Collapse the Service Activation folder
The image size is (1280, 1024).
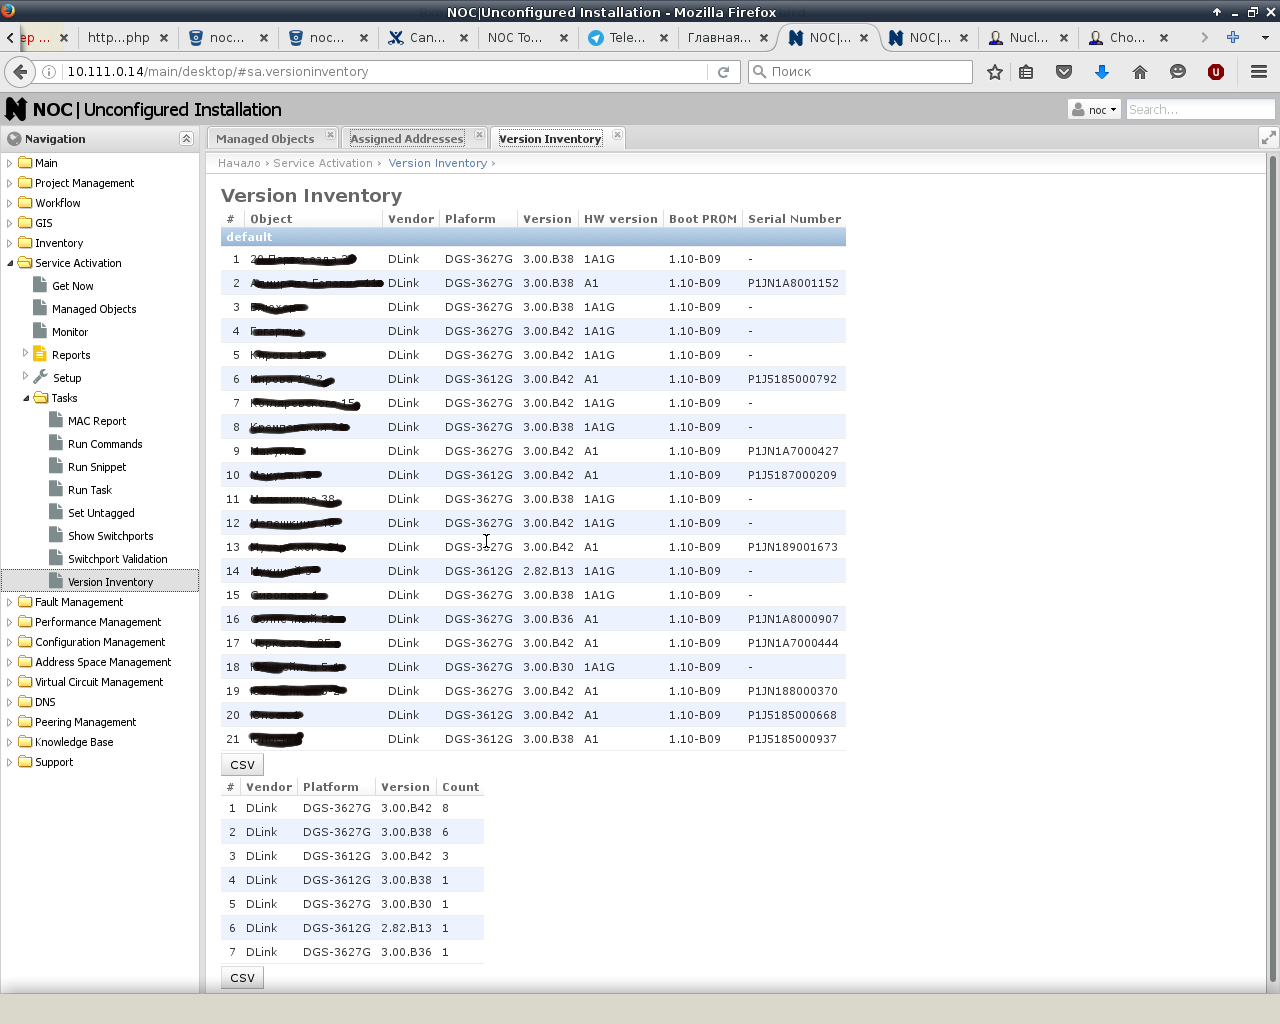(x=10, y=263)
